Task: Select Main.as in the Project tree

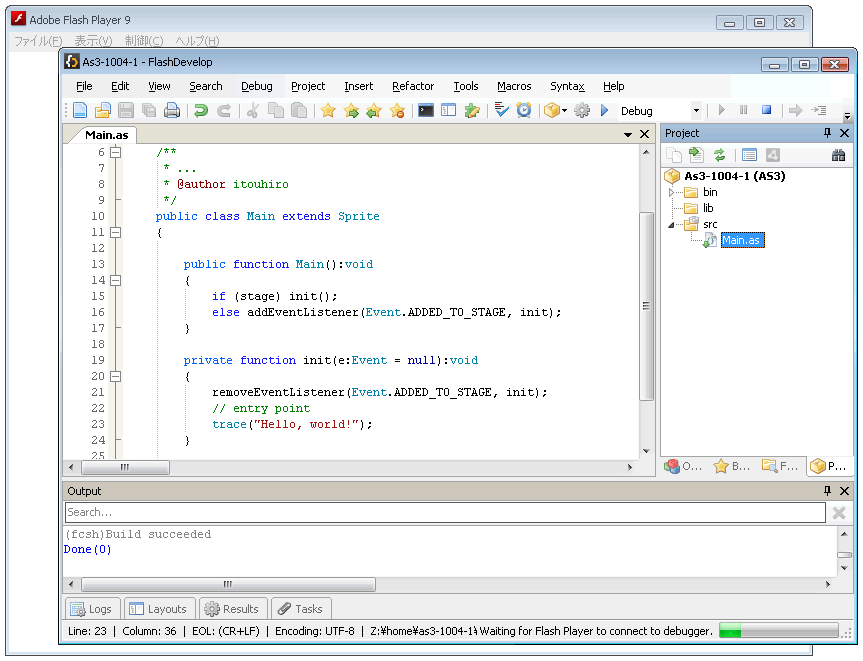Action: point(742,241)
